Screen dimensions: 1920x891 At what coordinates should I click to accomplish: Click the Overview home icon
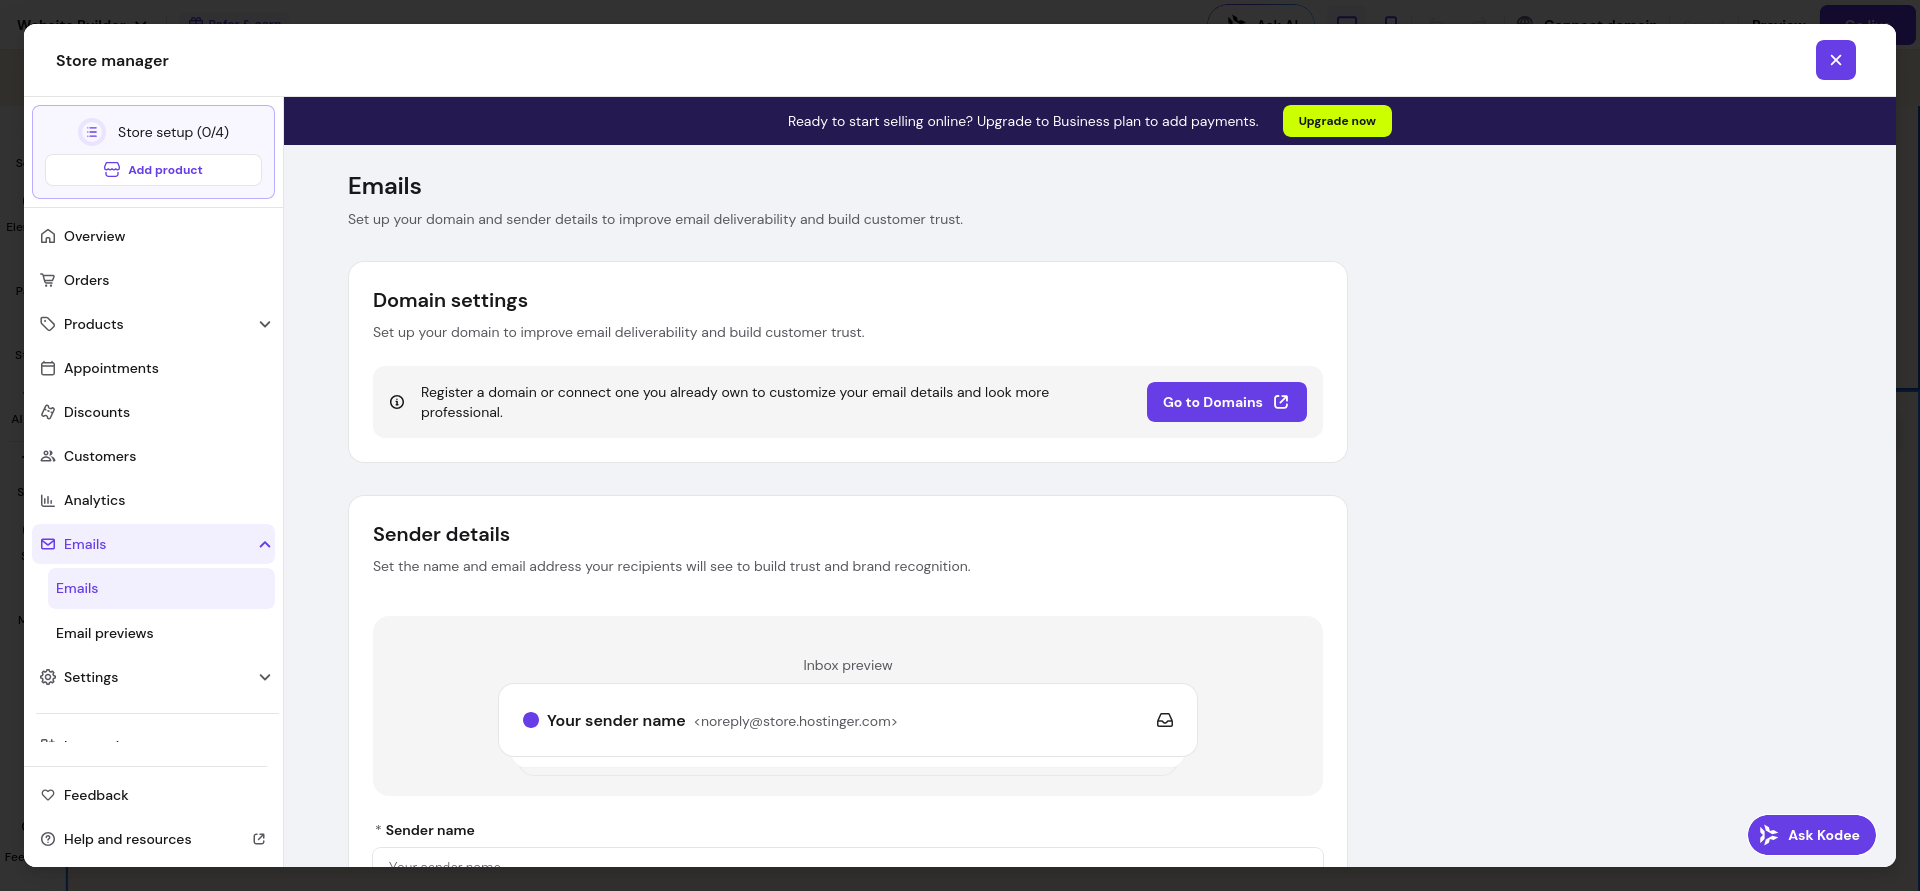tap(48, 236)
